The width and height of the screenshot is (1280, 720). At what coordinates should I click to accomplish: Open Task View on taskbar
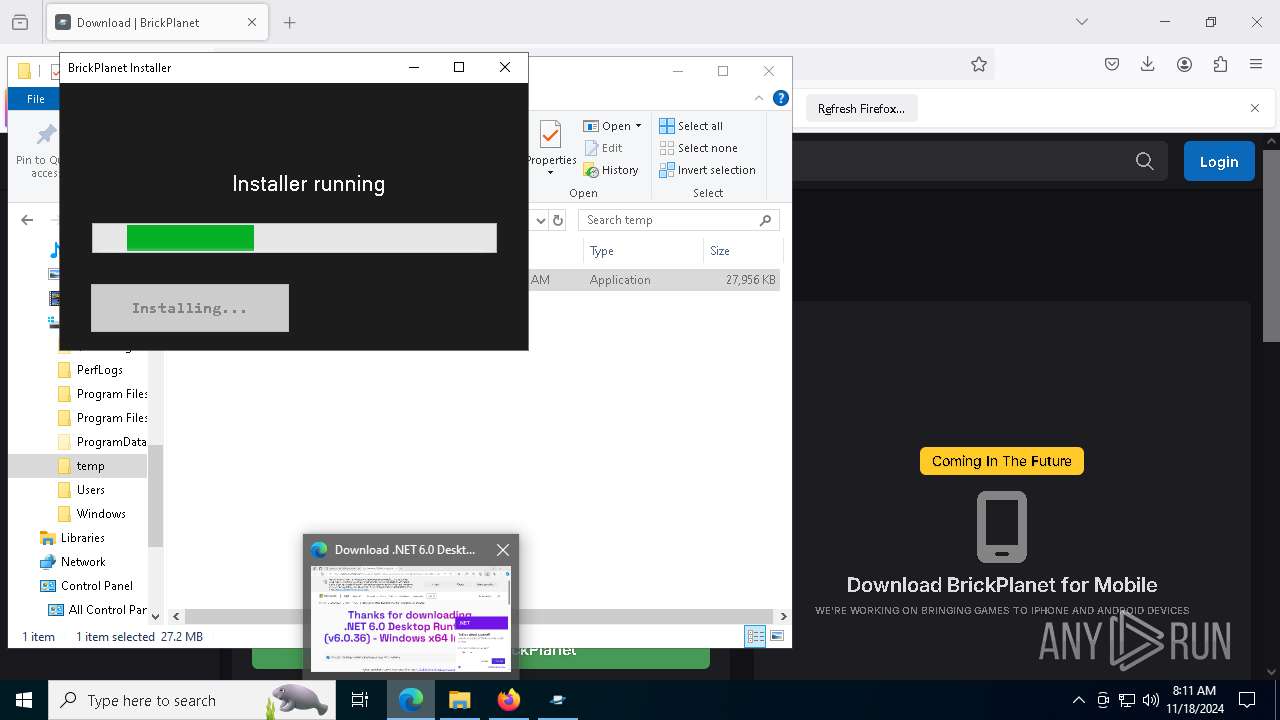pos(360,700)
